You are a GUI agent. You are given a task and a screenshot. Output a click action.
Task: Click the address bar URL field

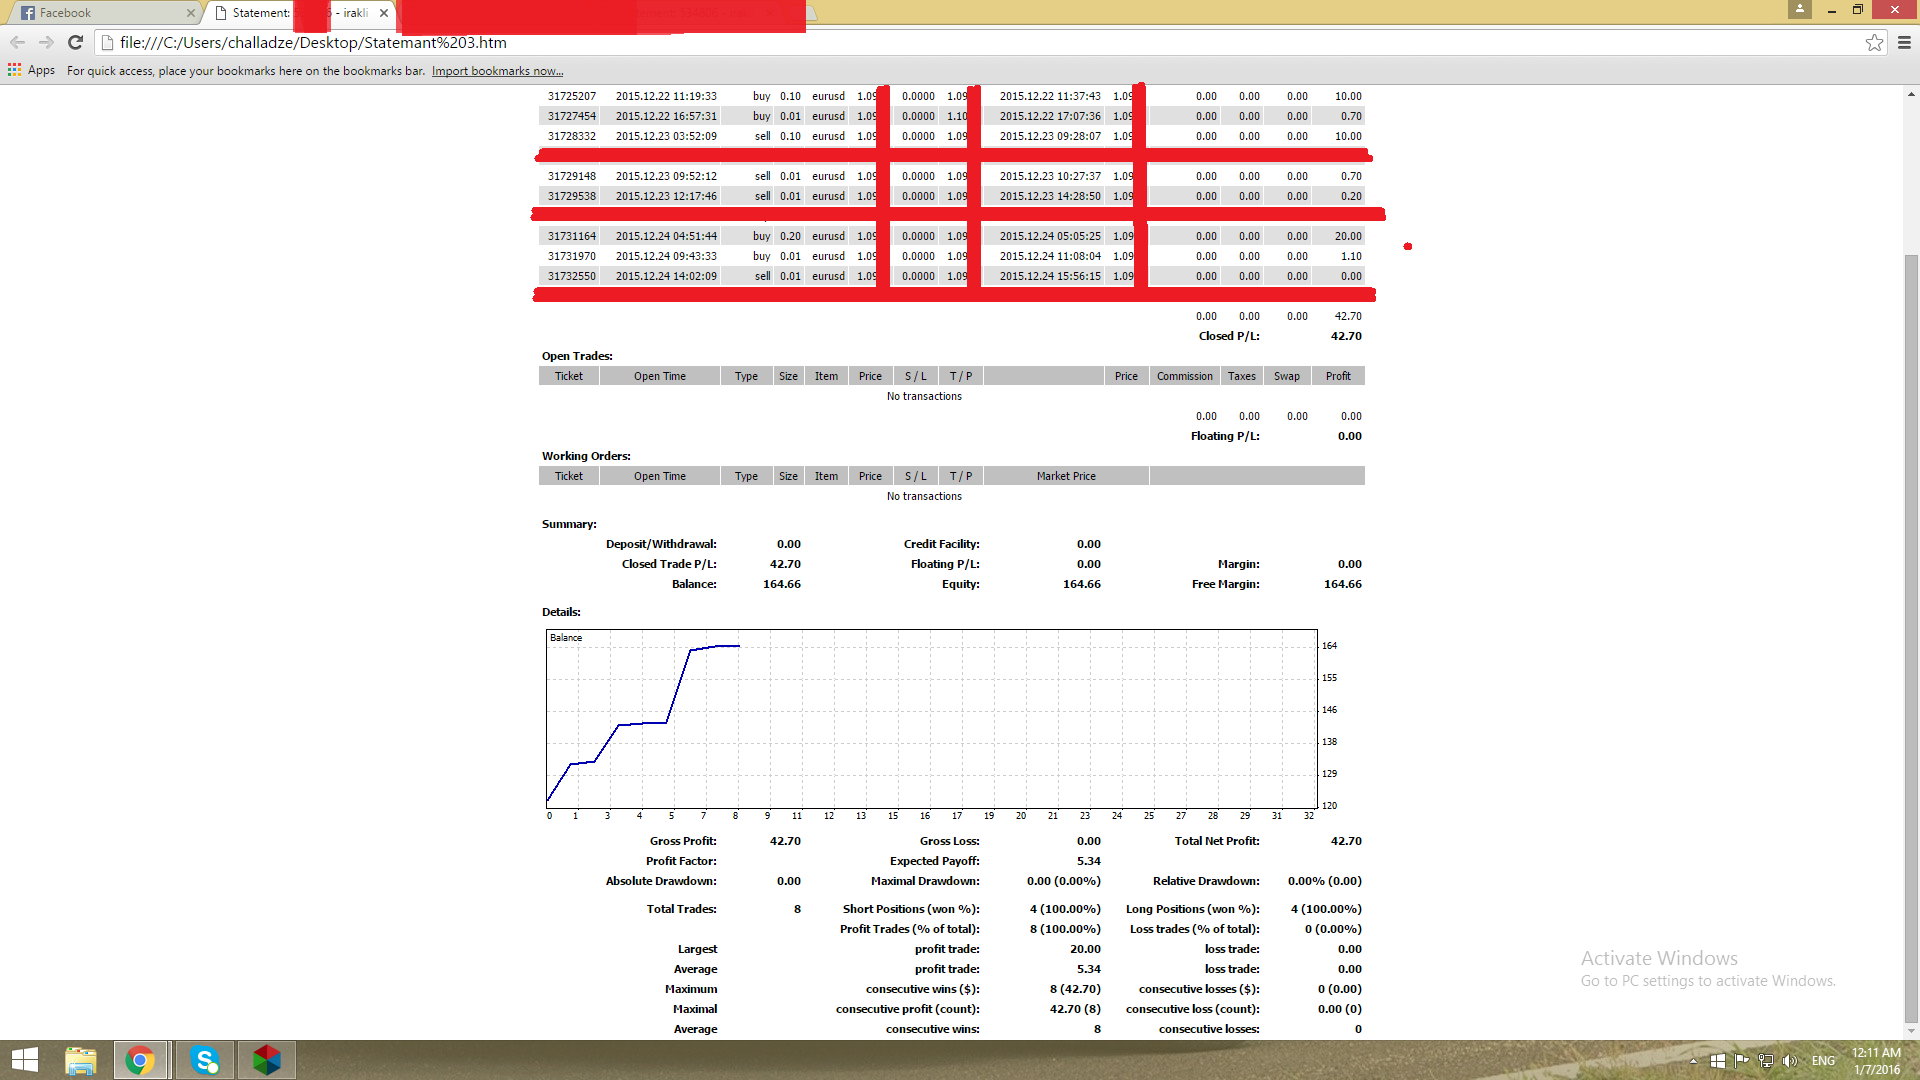tap(900, 42)
